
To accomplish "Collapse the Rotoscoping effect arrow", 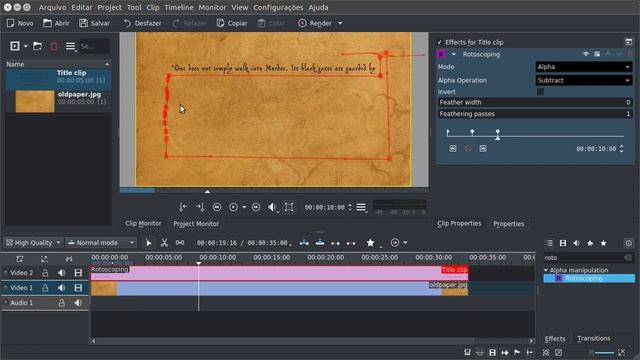I will 453,54.
